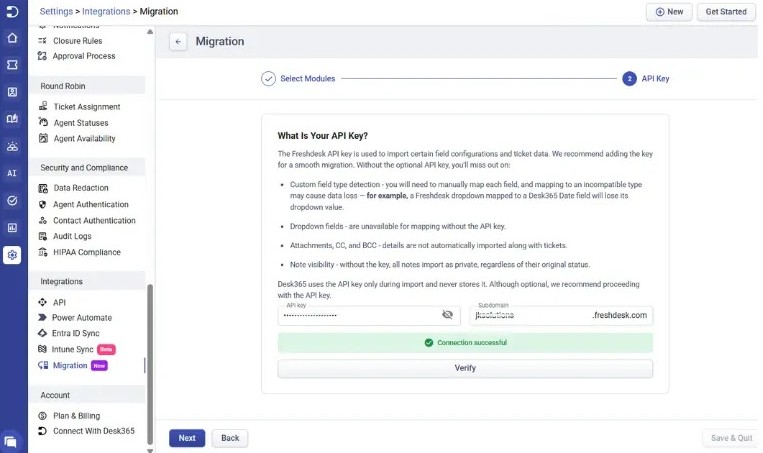Select the API Key step 2
This screenshot has height=453, width=763.
point(646,78)
